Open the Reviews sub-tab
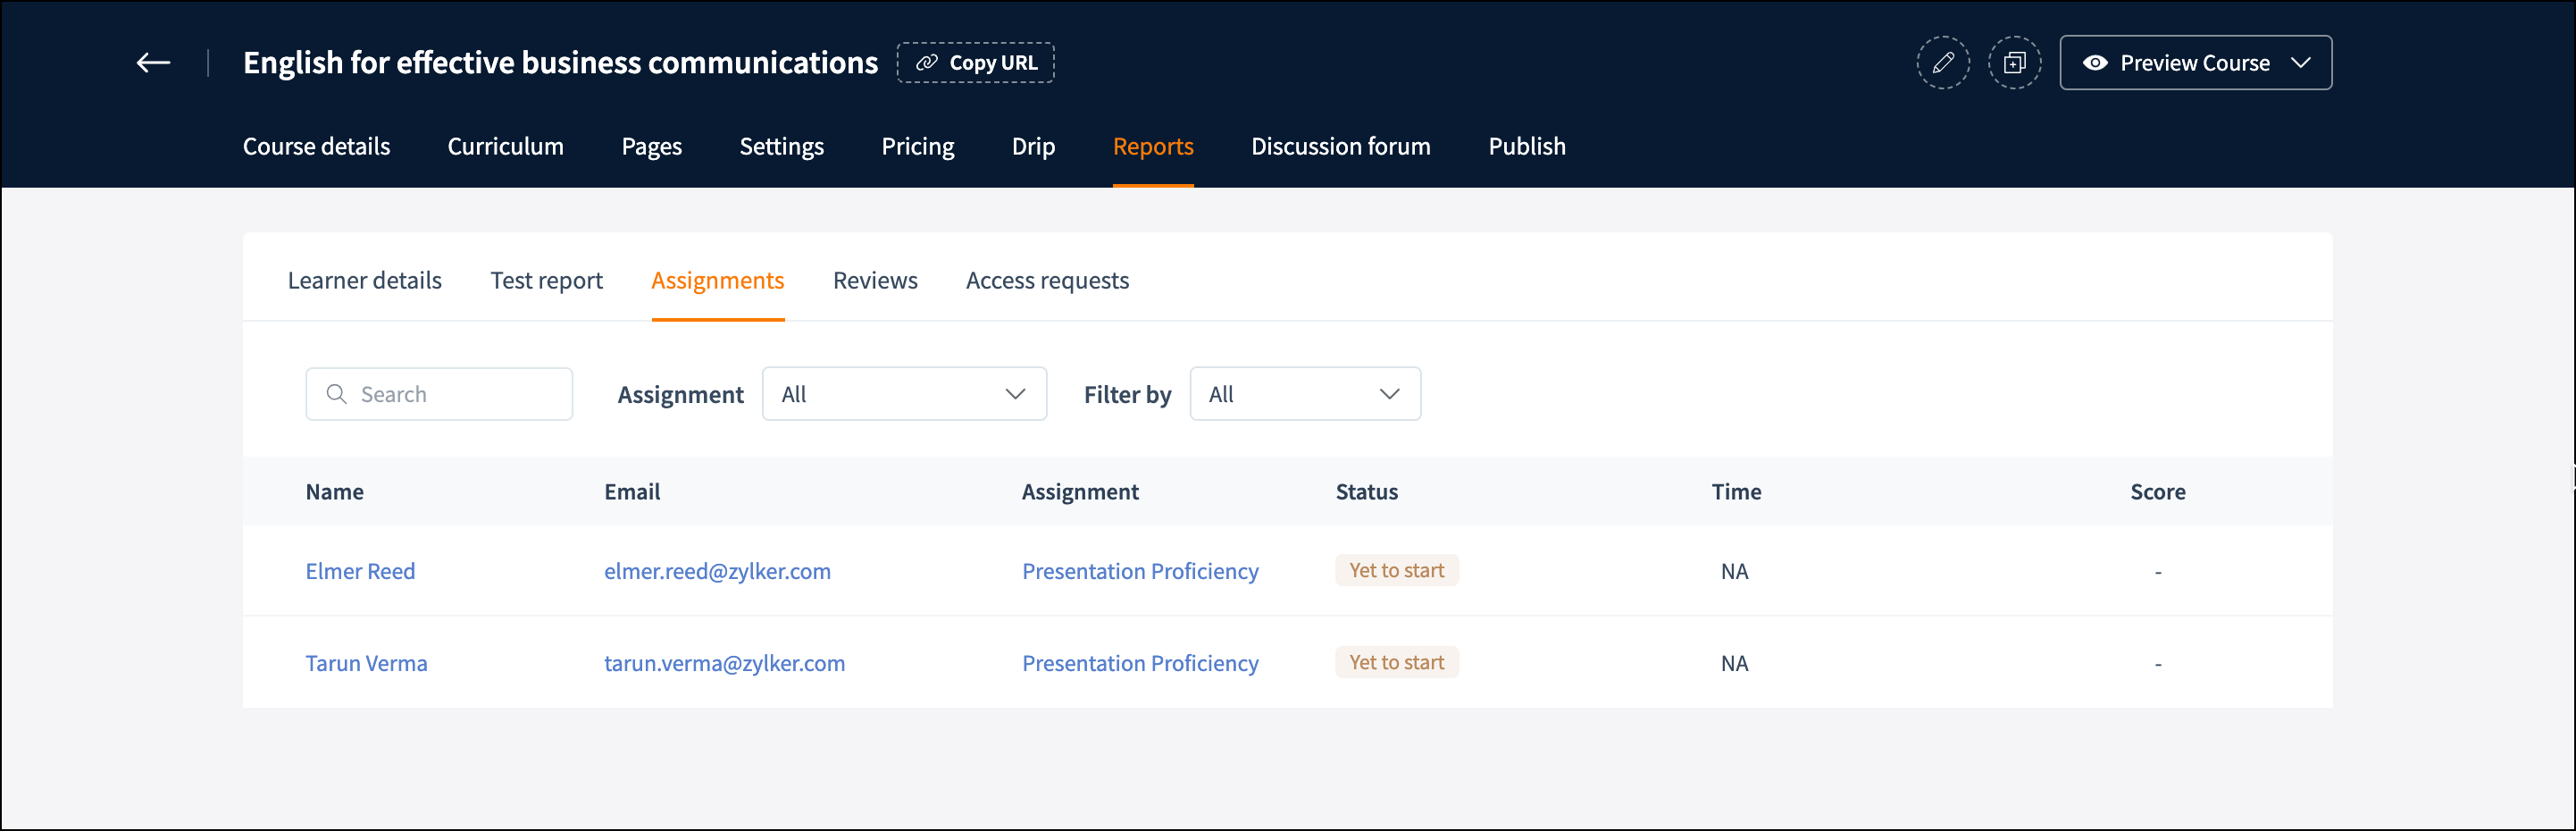This screenshot has width=2576, height=831. [x=875, y=280]
